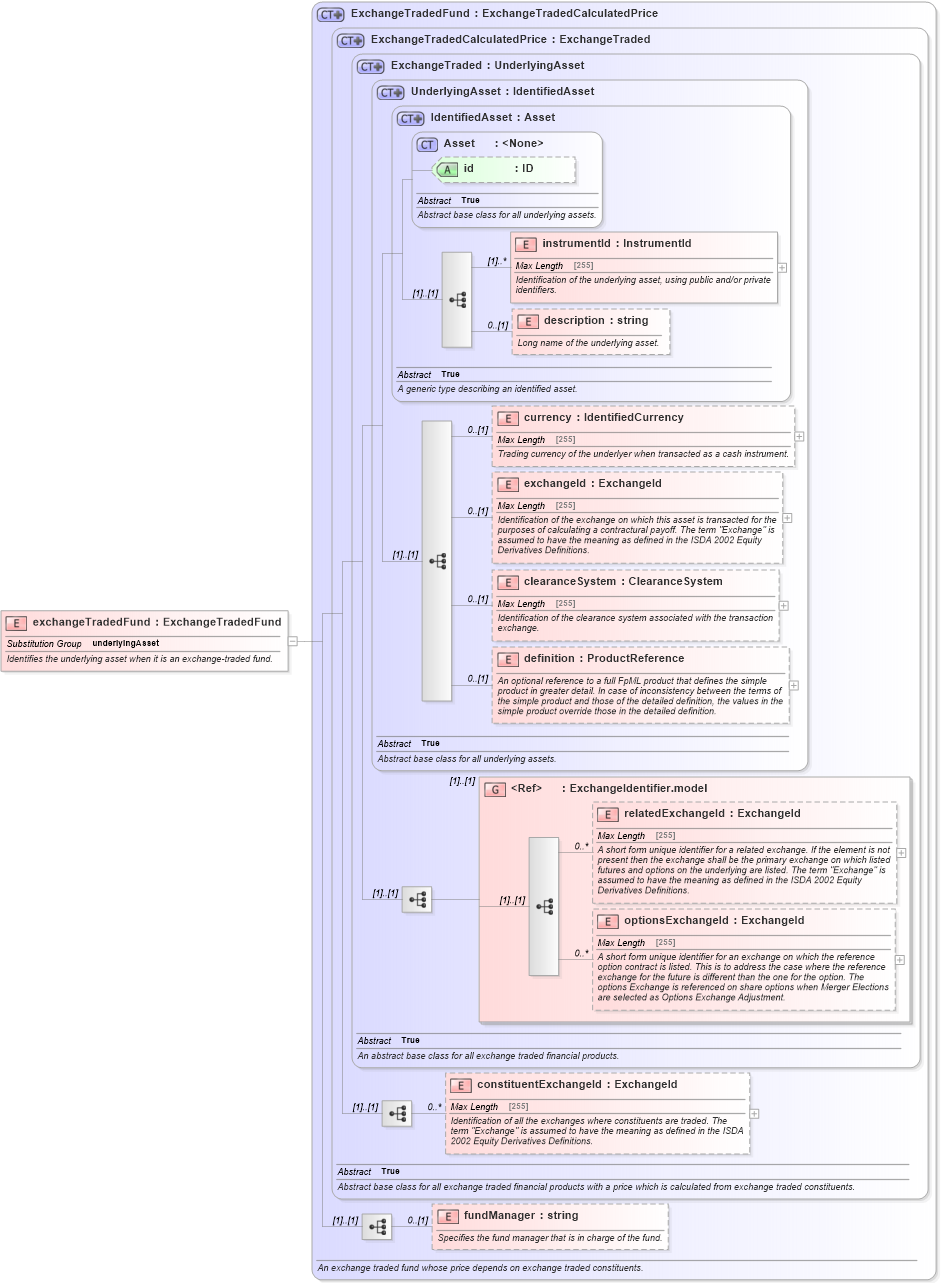
Task: Click the instrumentId : InstrumentId label
Action: [616, 245]
